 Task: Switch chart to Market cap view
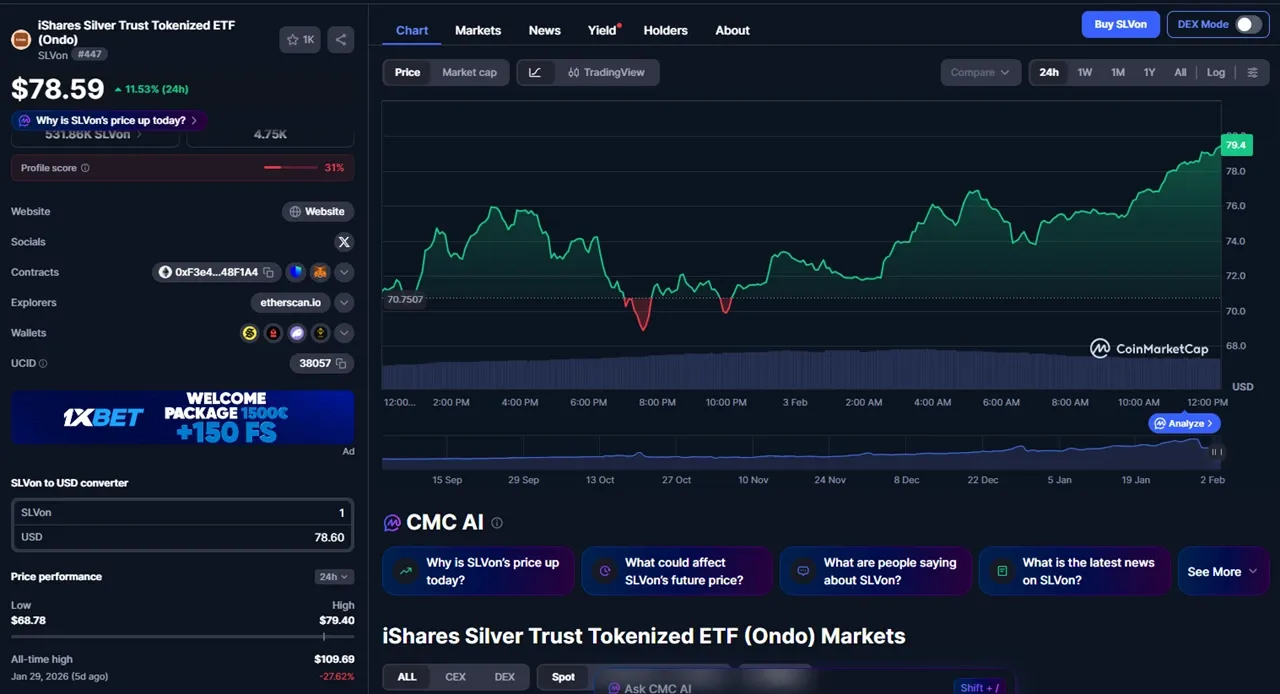pyautogui.click(x=469, y=72)
